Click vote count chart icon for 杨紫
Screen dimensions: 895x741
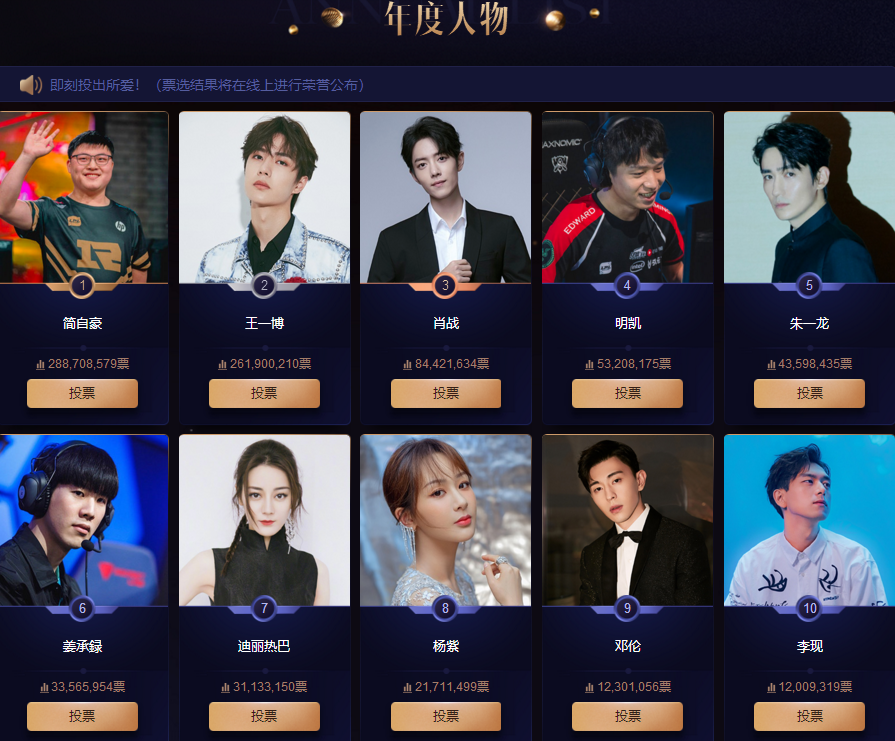pos(408,687)
